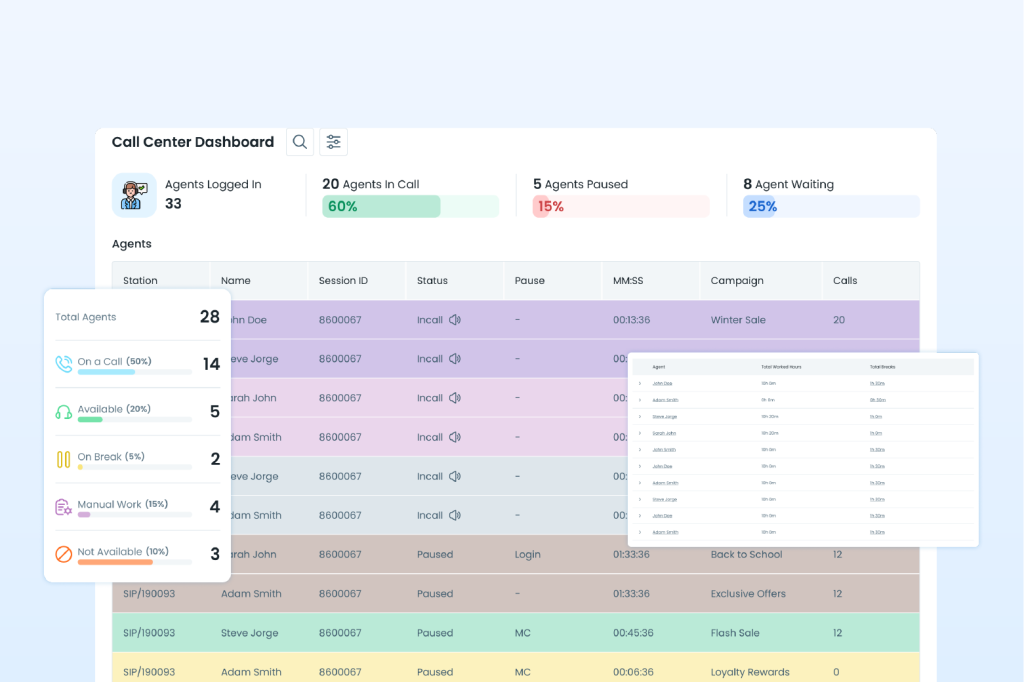Image resolution: width=1024 pixels, height=682 pixels.
Task: Sort by the Status column header
Action: [x=432, y=281]
